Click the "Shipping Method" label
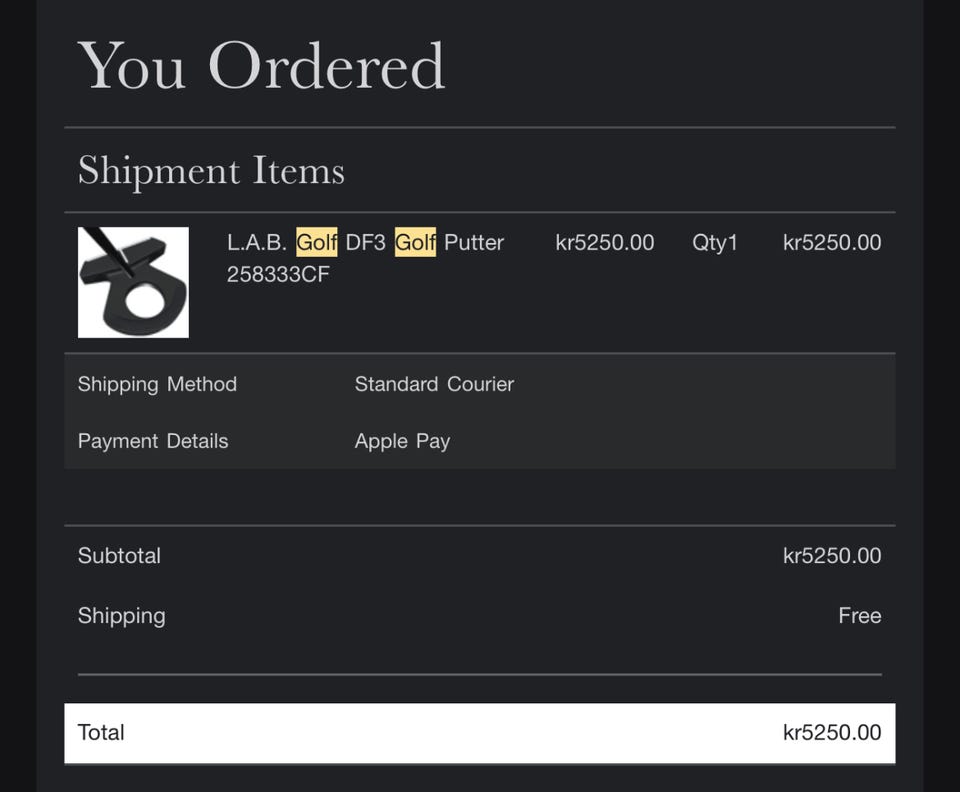960x792 pixels. [x=157, y=384]
